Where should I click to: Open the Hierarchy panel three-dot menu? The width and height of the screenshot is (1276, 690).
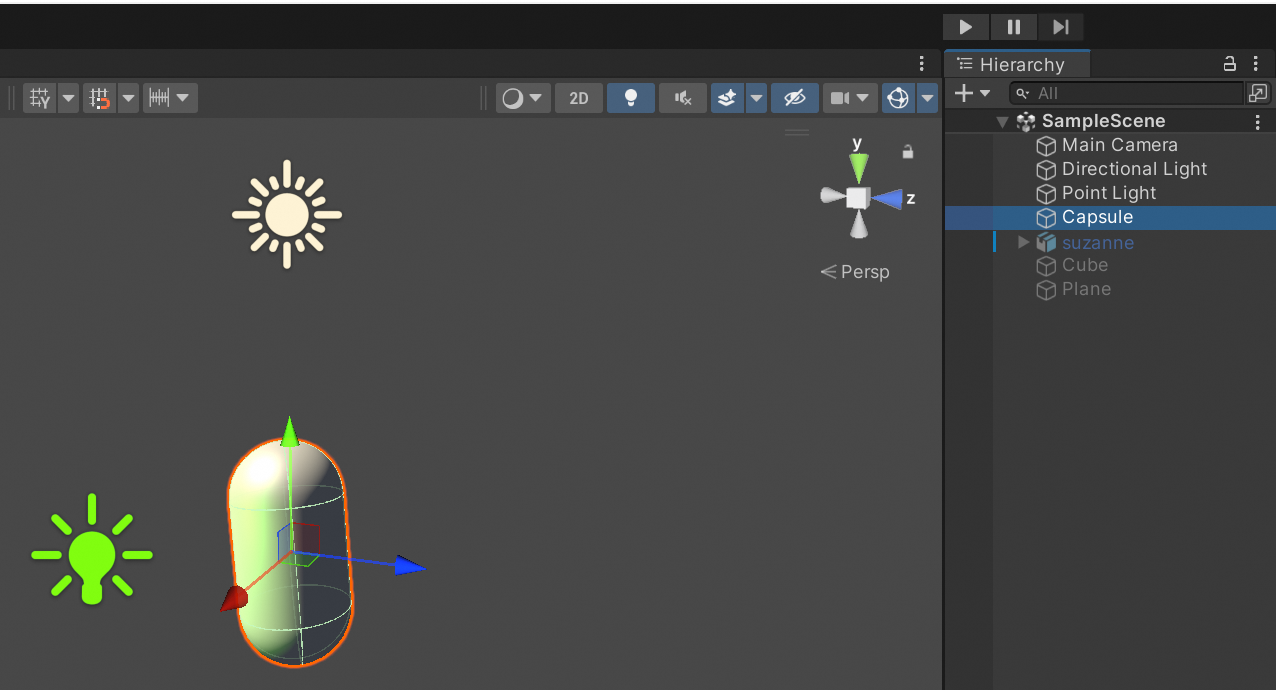point(1257,64)
